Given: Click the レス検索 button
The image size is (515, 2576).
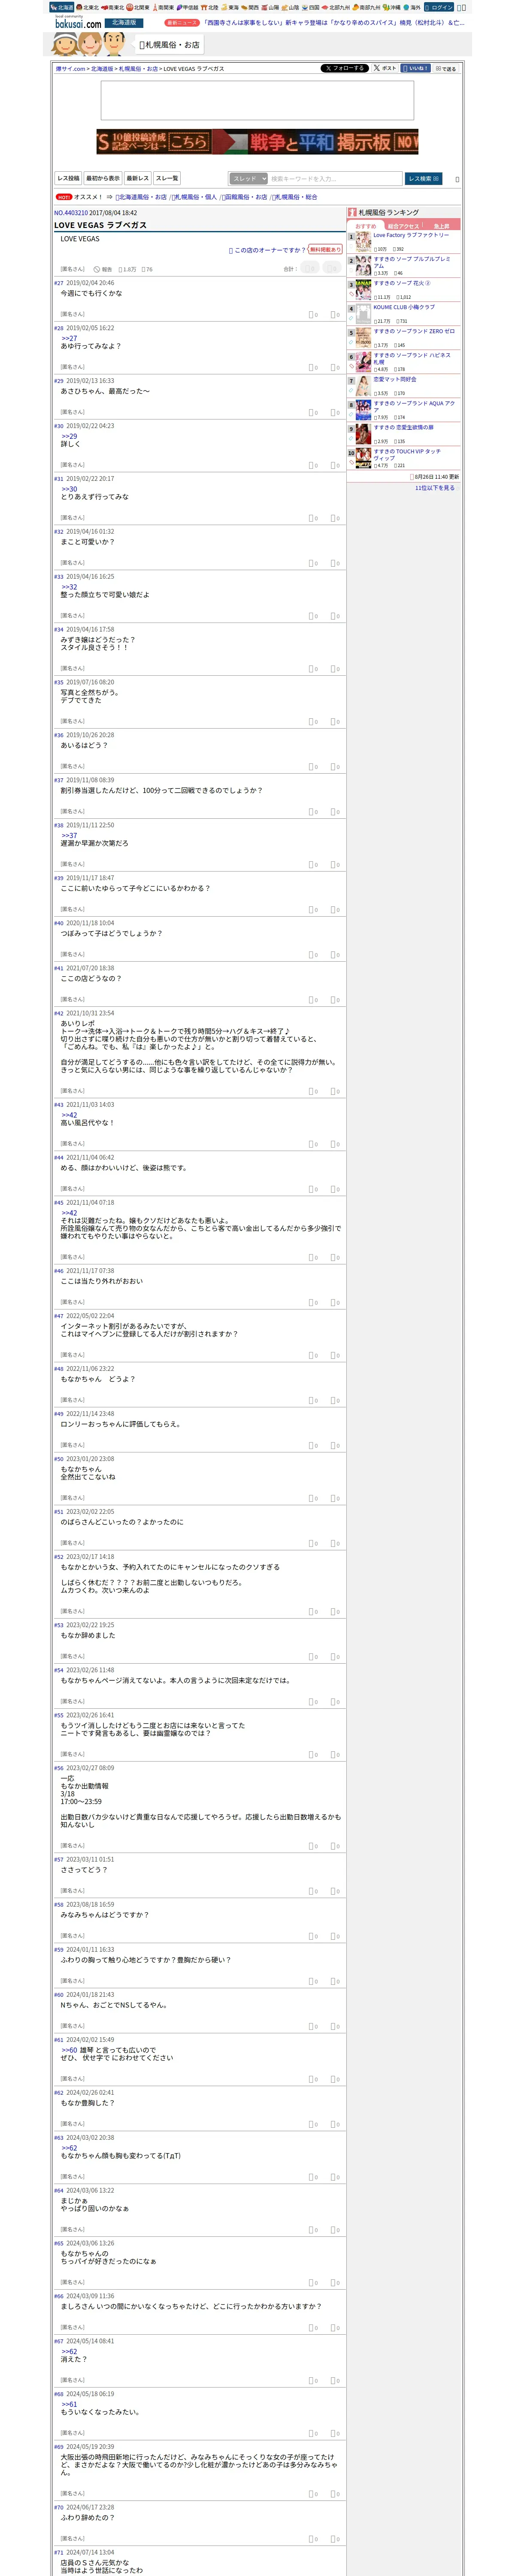Looking at the screenshot, I should (424, 179).
